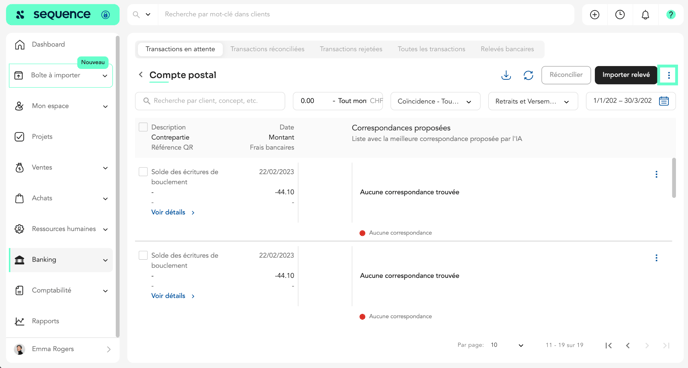Screen dimensions: 688x368
Task: Open the more options menu beside Importer relevé
Action: (x=669, y=75)
